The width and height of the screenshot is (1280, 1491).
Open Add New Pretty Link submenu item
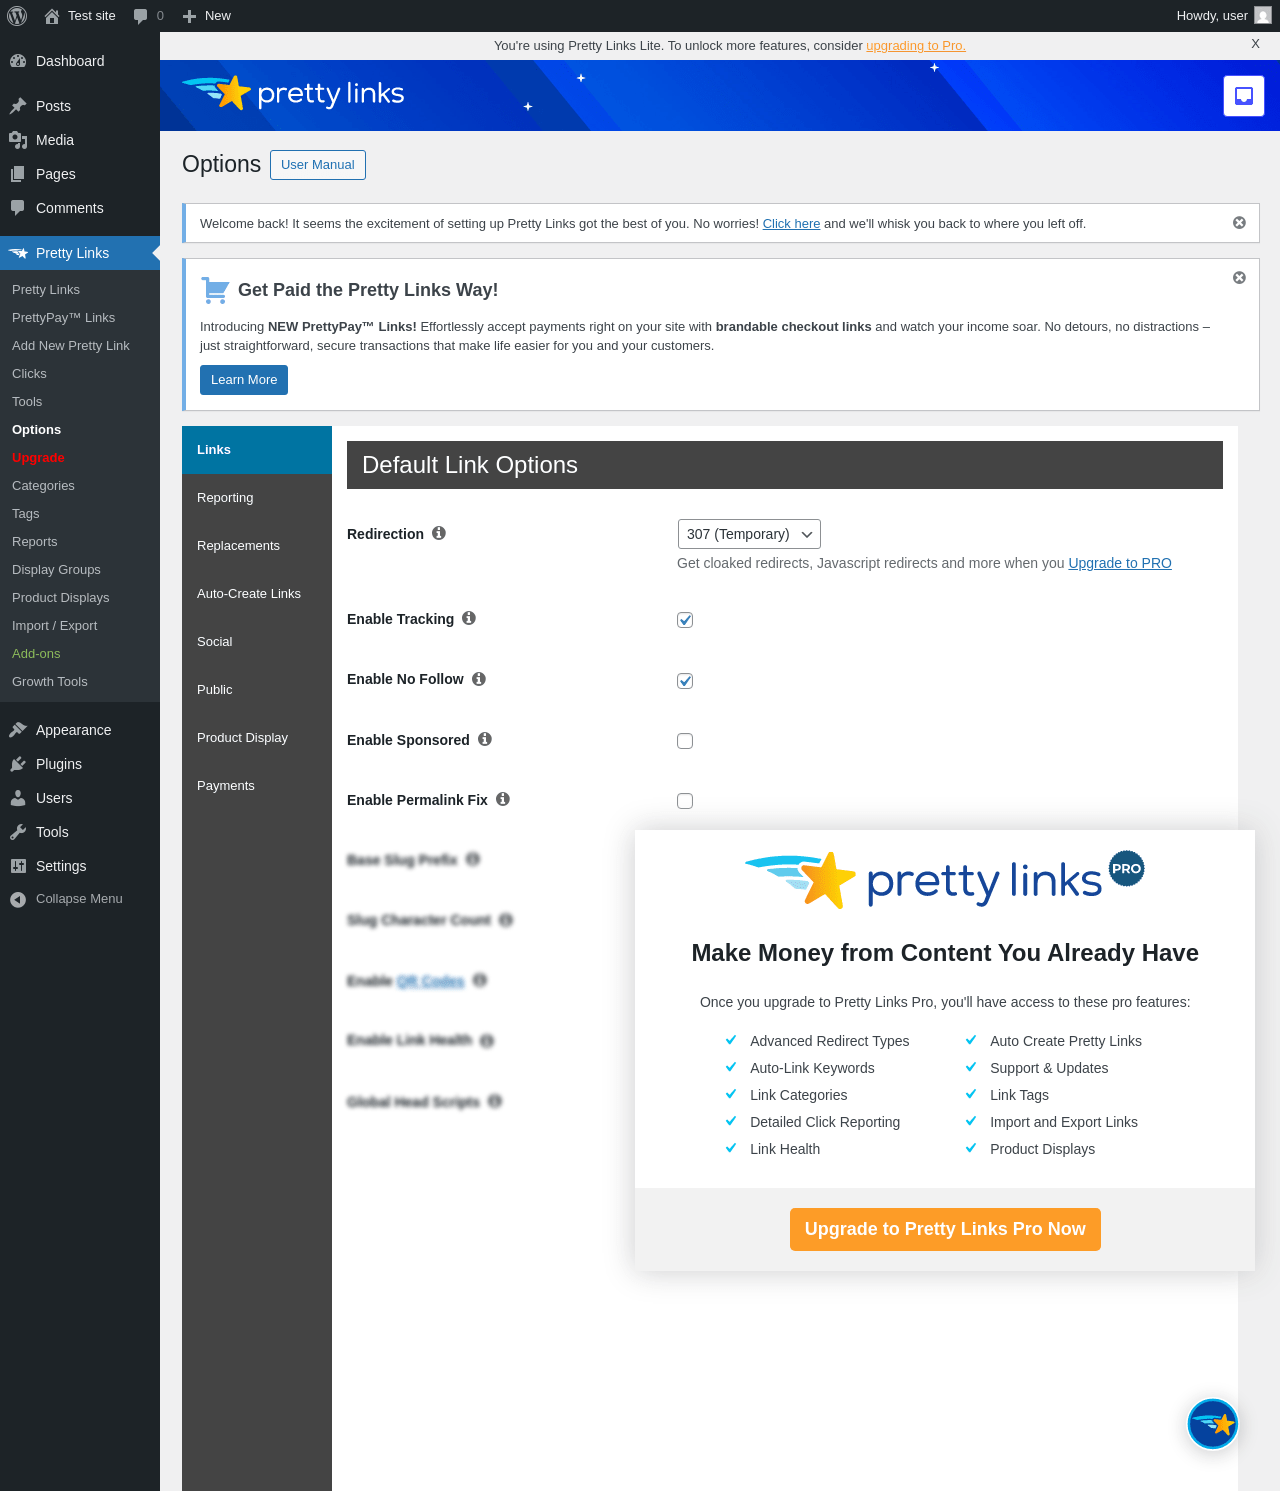coord(80,346)
